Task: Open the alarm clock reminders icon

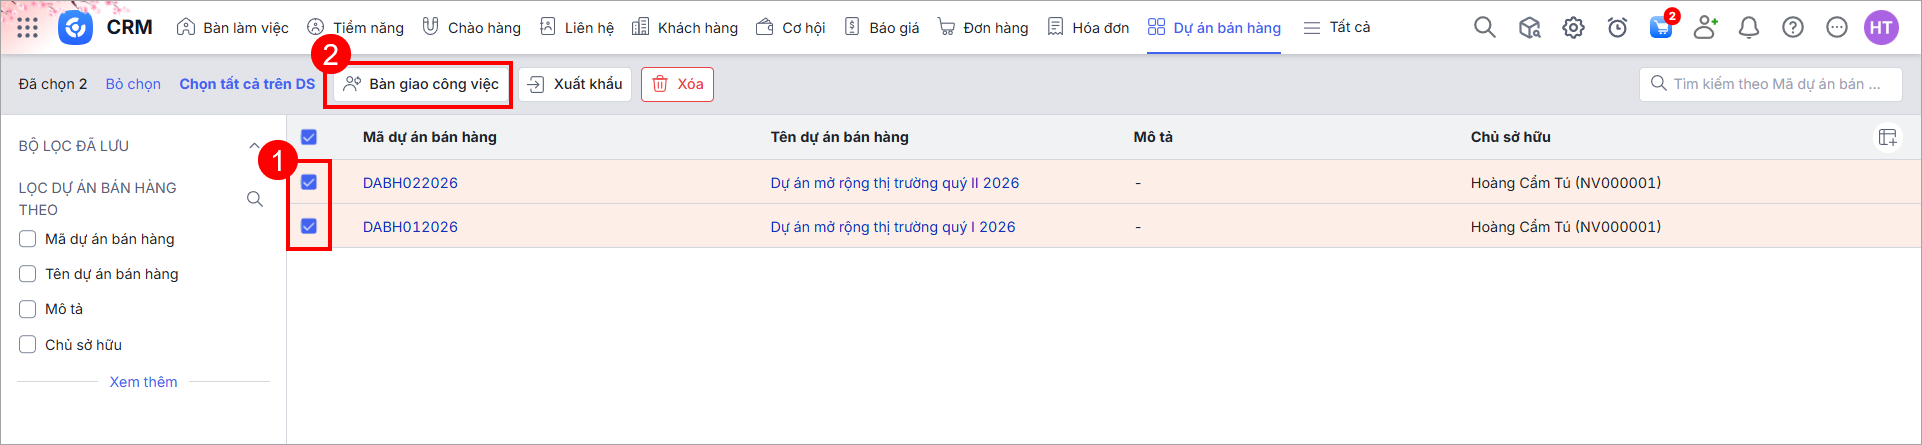Action: coord(1617,28)
